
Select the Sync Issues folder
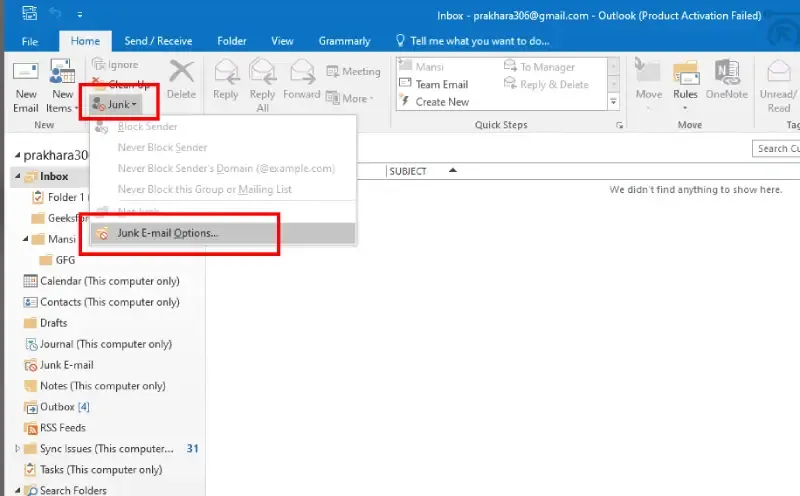pyautogui.click(x=107, y=449)
